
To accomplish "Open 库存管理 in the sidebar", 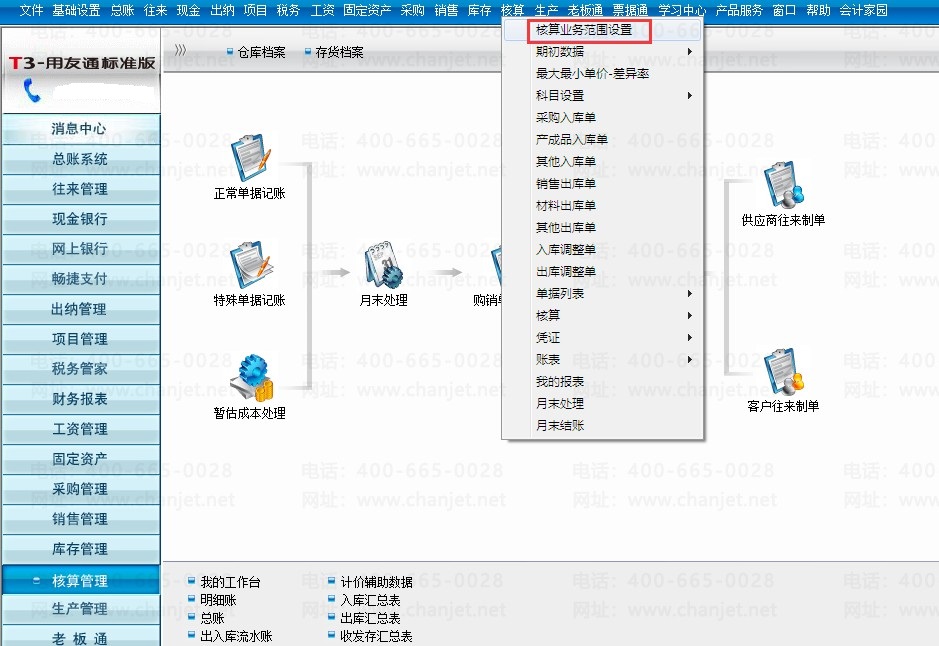I will pos(81,549).
